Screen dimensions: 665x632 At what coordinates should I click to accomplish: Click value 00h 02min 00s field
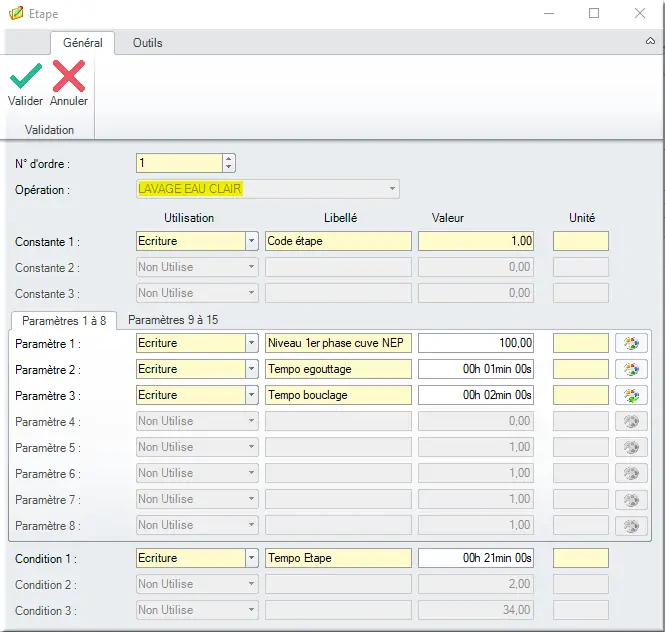click(x=476, y=395)
